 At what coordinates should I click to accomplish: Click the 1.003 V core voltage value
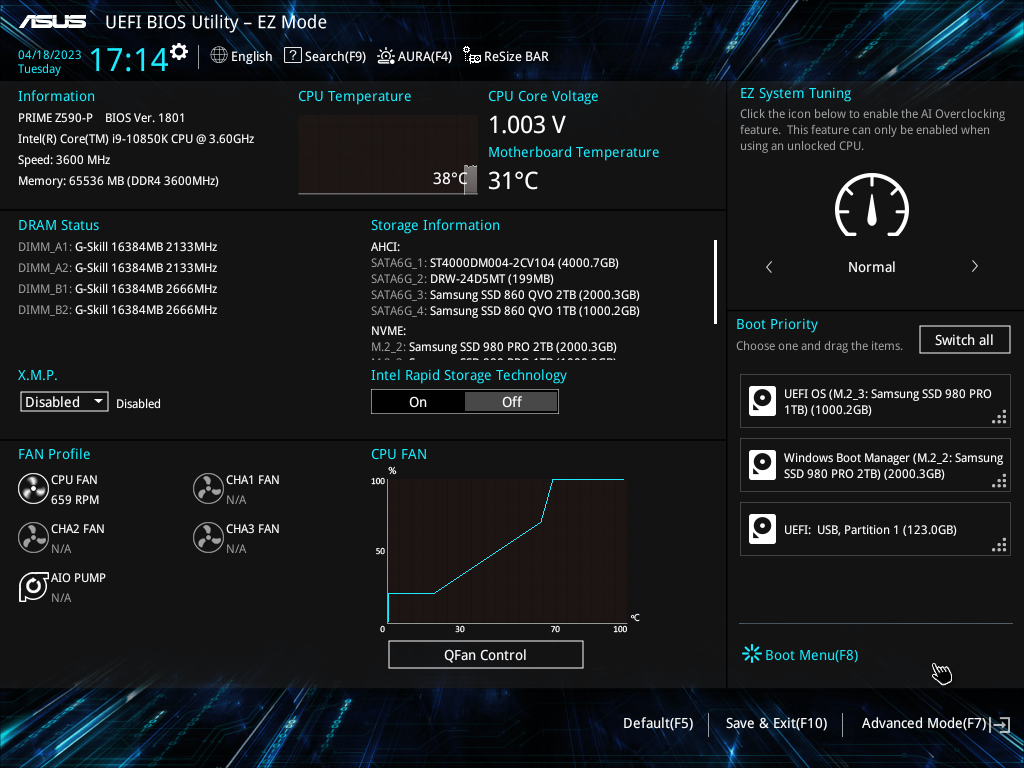pyautogui.click(x=527, y=124)
